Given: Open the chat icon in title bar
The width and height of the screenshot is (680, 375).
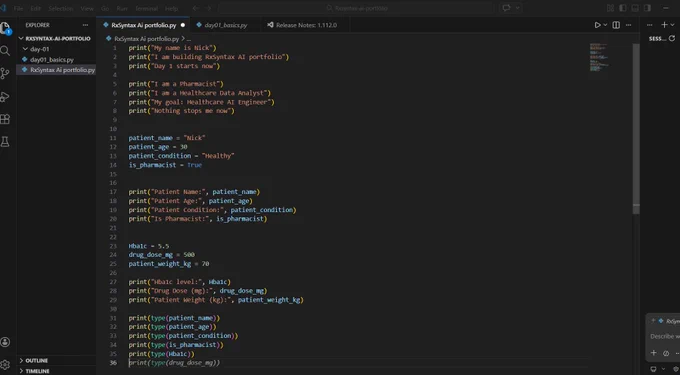Looking at the screenshot, I should [506, 8].
